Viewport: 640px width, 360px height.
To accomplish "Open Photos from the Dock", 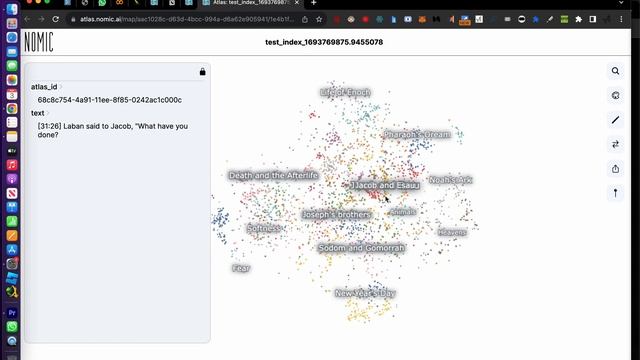I will pos(12,80).
